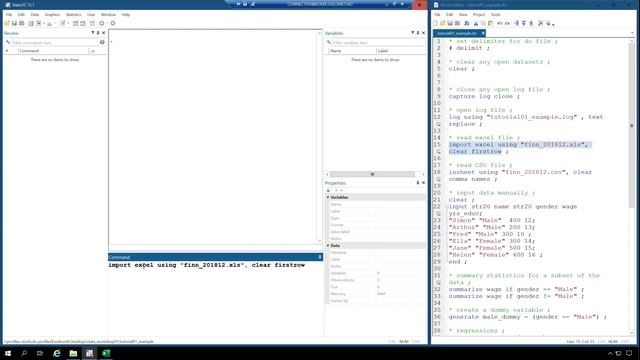The image size is (640, 360).
Task: Click the Graph window icon in Stata toolbar
Action: (49, 23)
